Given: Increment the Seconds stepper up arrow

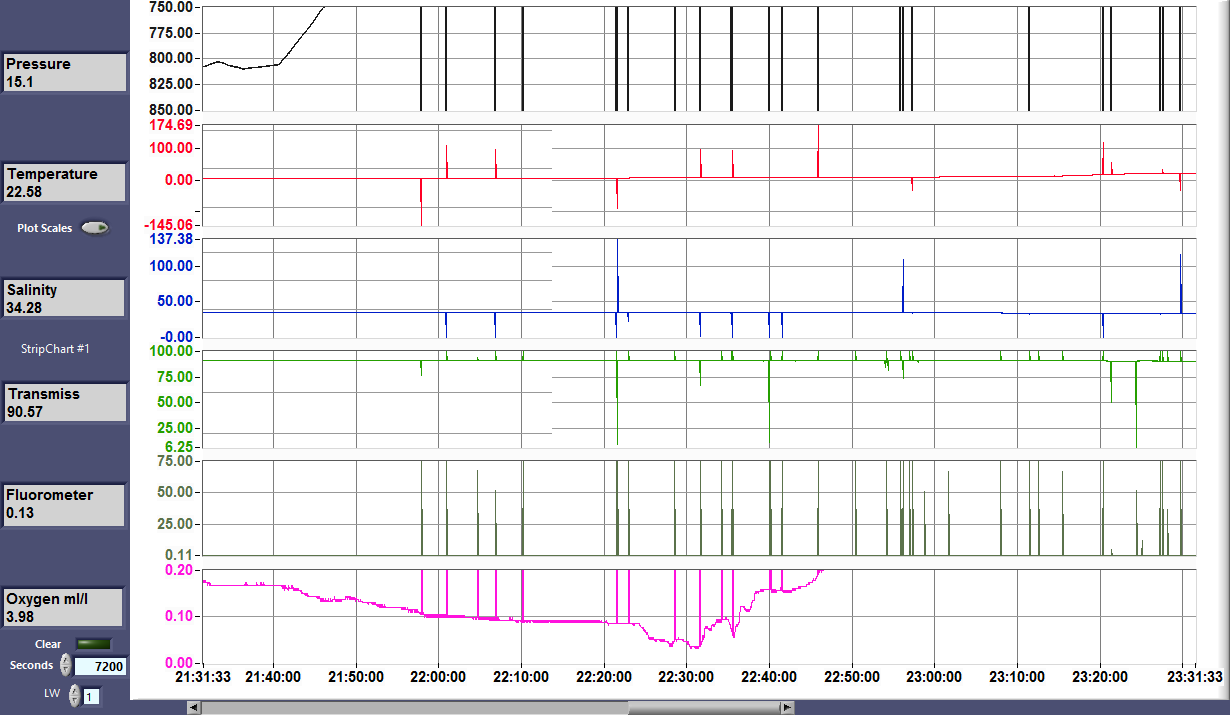Looking at the screenshot, I should coord(66,660).
